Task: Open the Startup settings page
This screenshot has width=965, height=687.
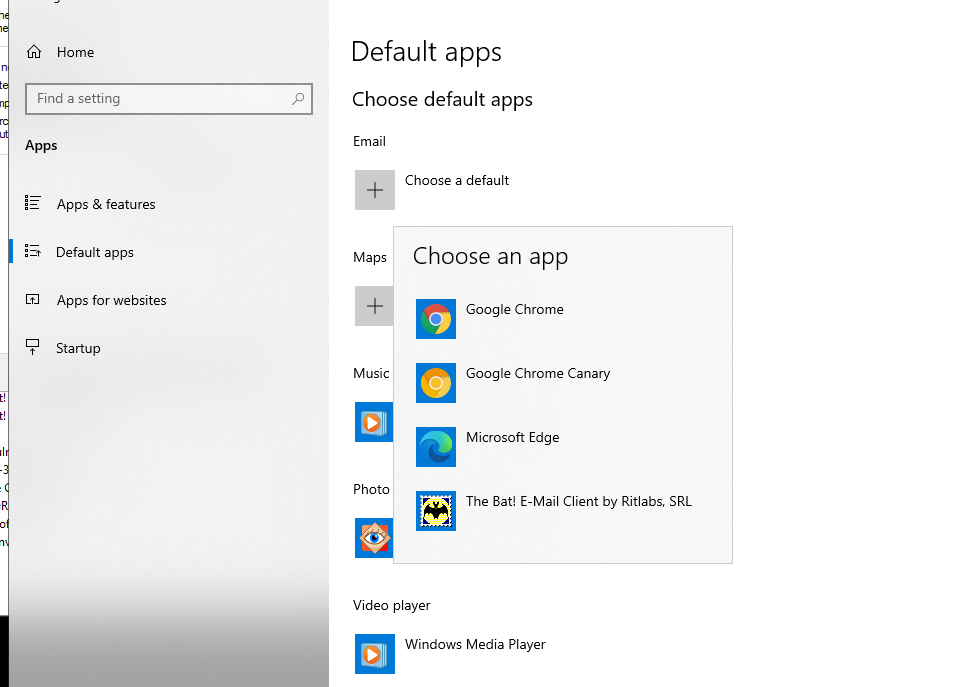Action: (78, 348)
